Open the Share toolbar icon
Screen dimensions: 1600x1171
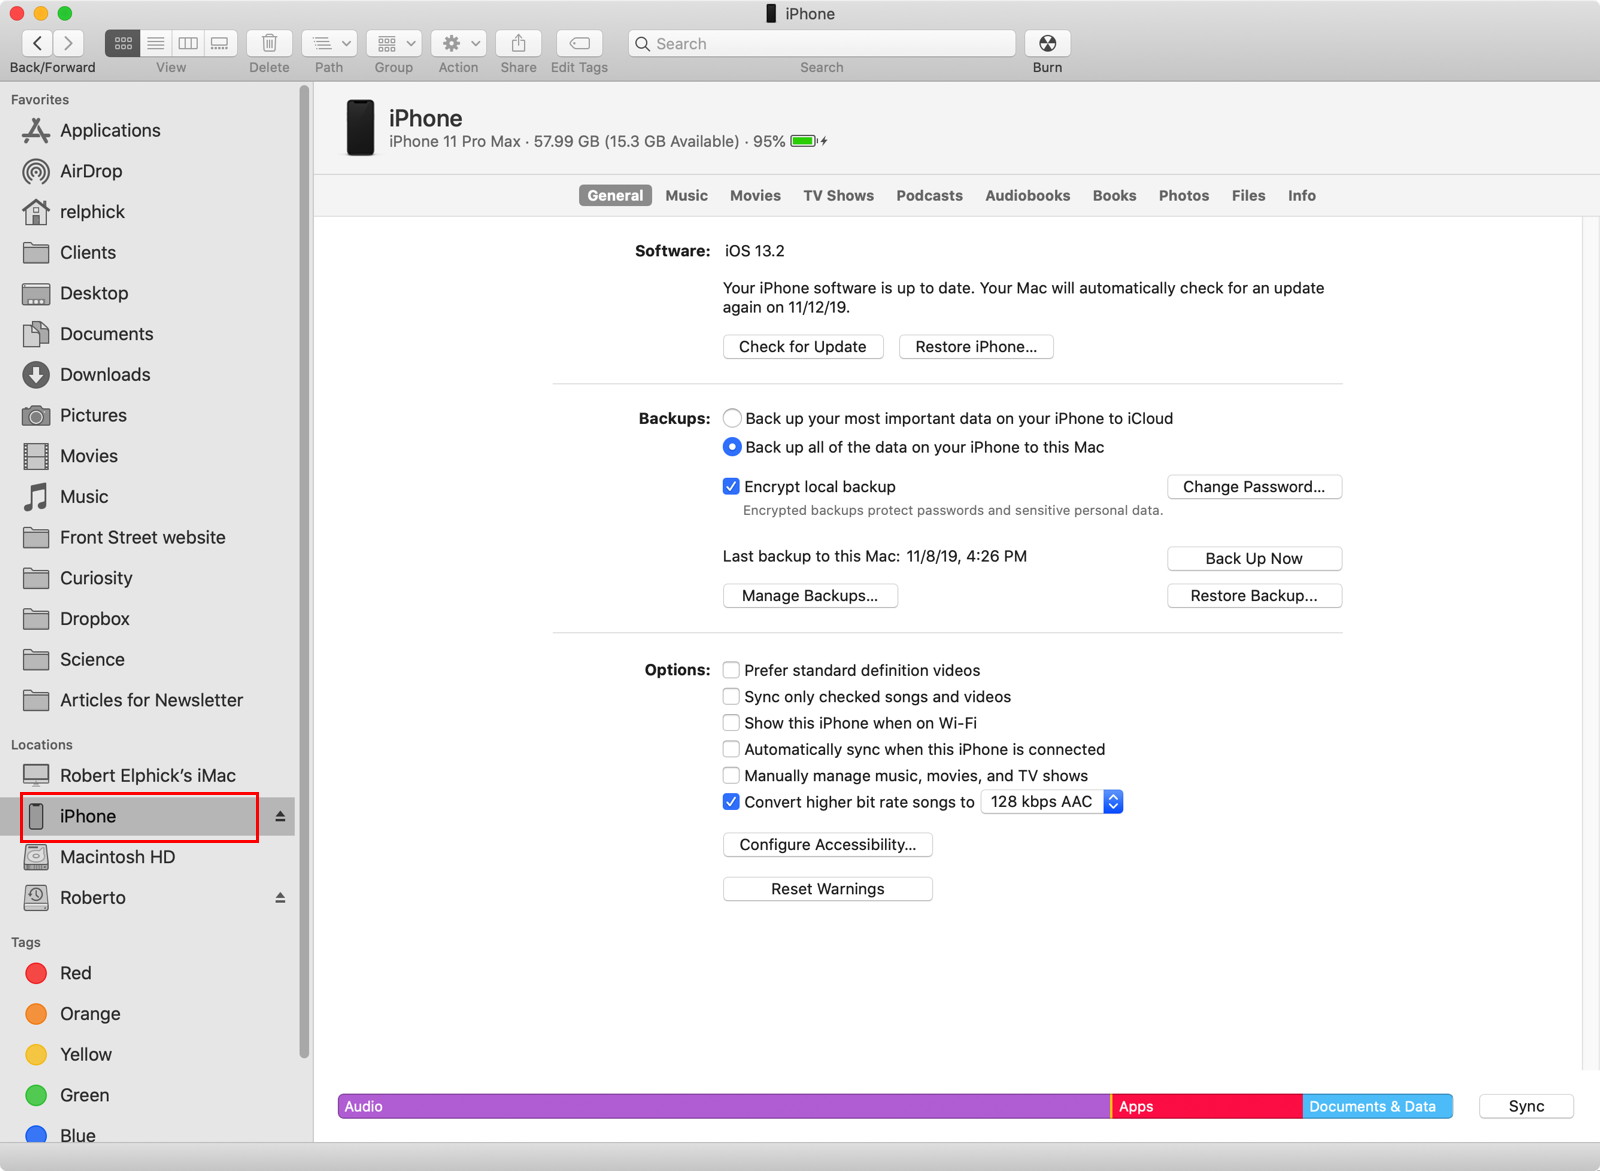pyautogui.click(x=518, y=43)
